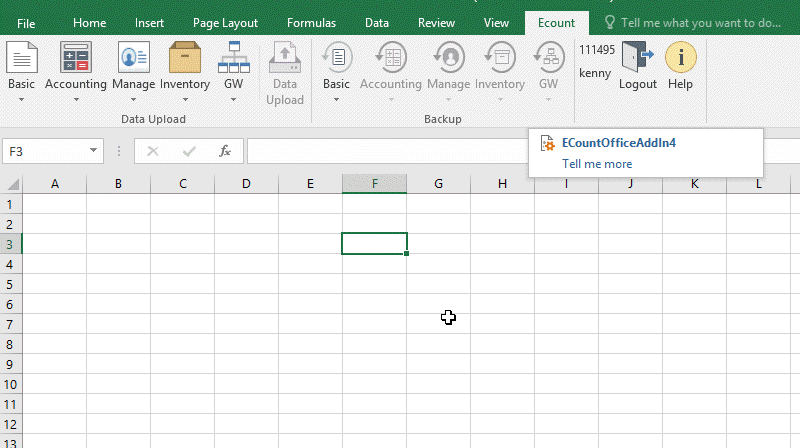
Task: Switch to the Page Layout tab
Action: (x=225, y=23)
